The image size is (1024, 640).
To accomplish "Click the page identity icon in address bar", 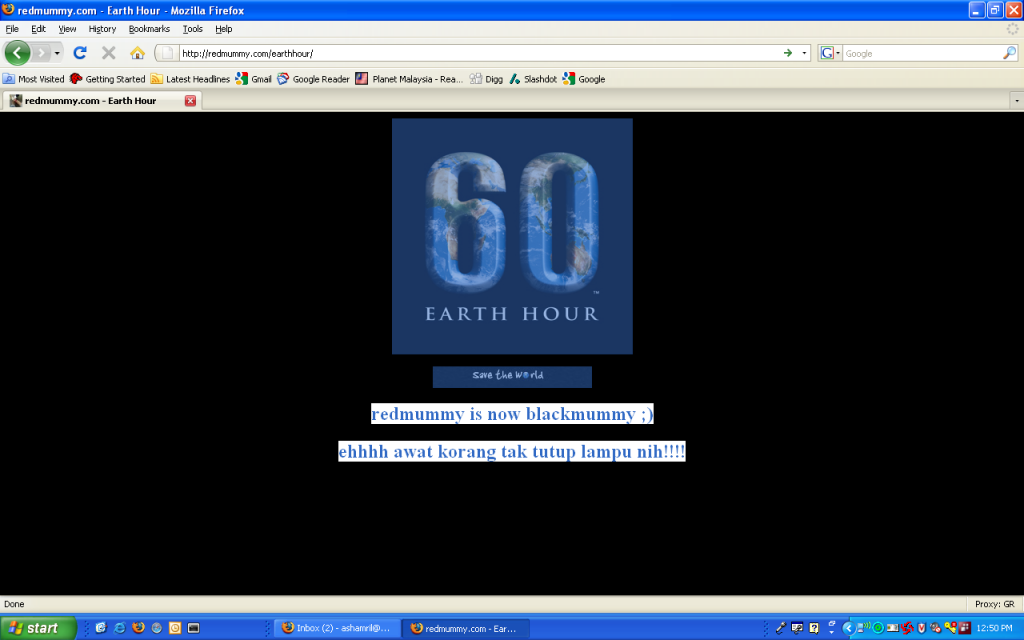I will point(167,53).
